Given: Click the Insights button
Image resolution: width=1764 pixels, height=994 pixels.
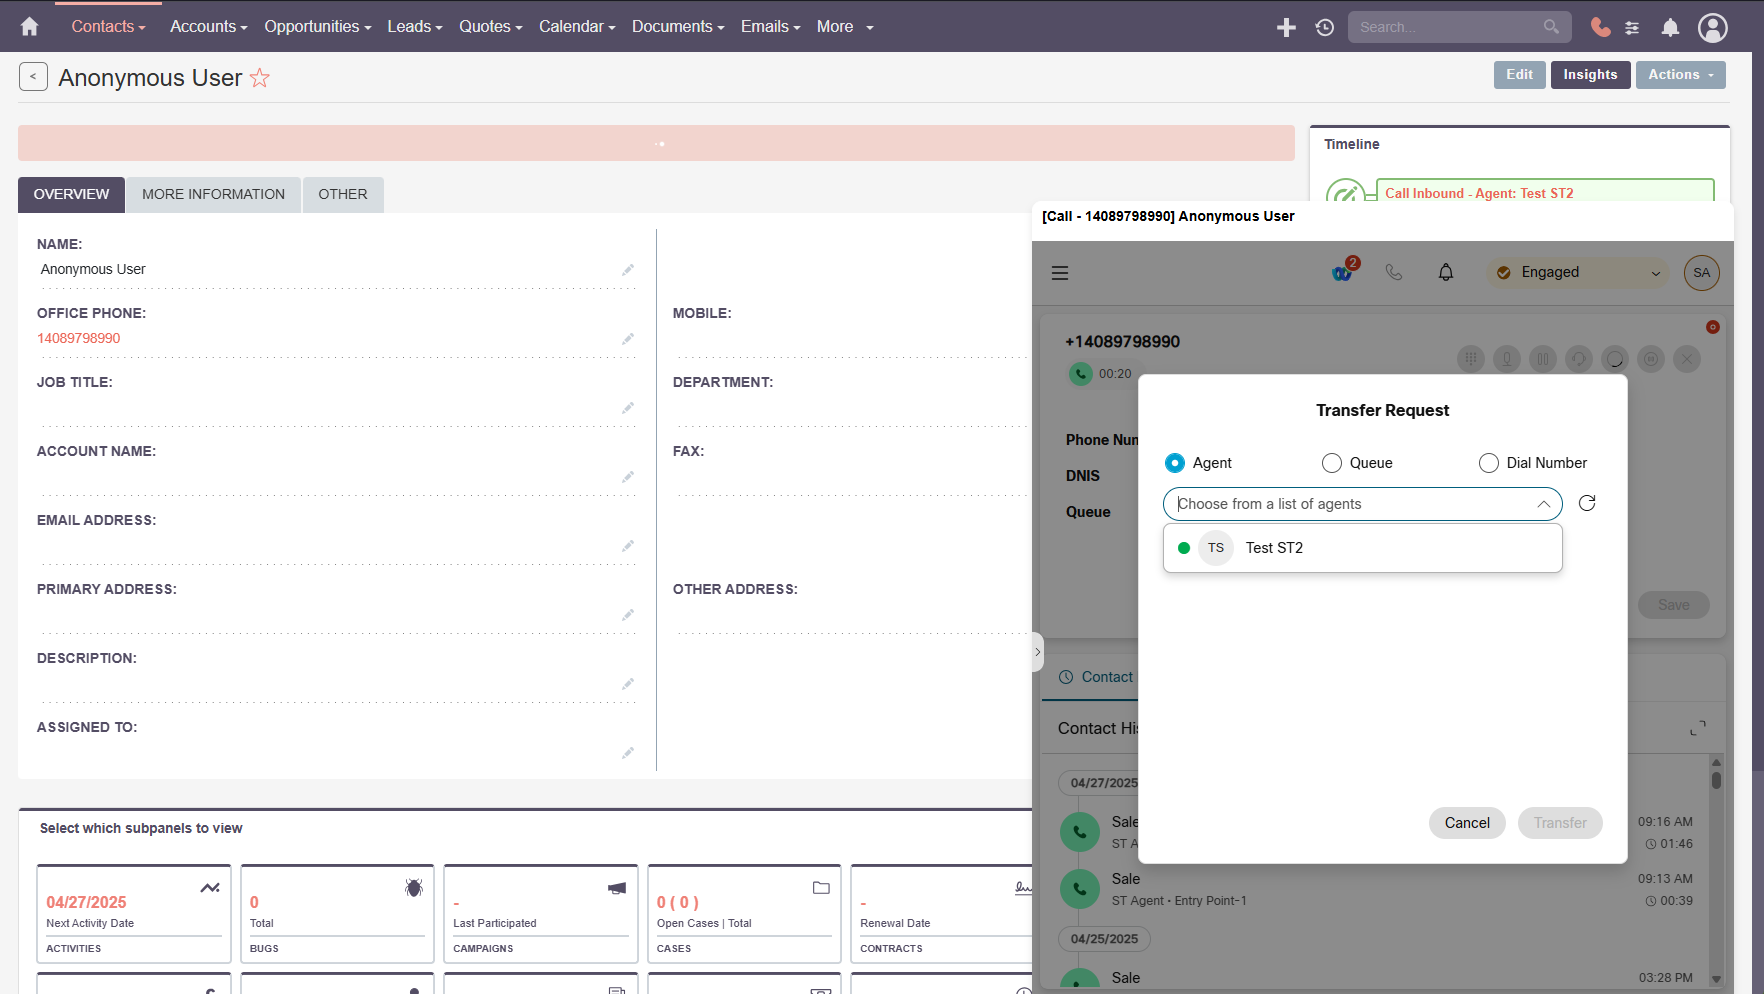Looking at the screenshot, I should [x=1590, y=74].
